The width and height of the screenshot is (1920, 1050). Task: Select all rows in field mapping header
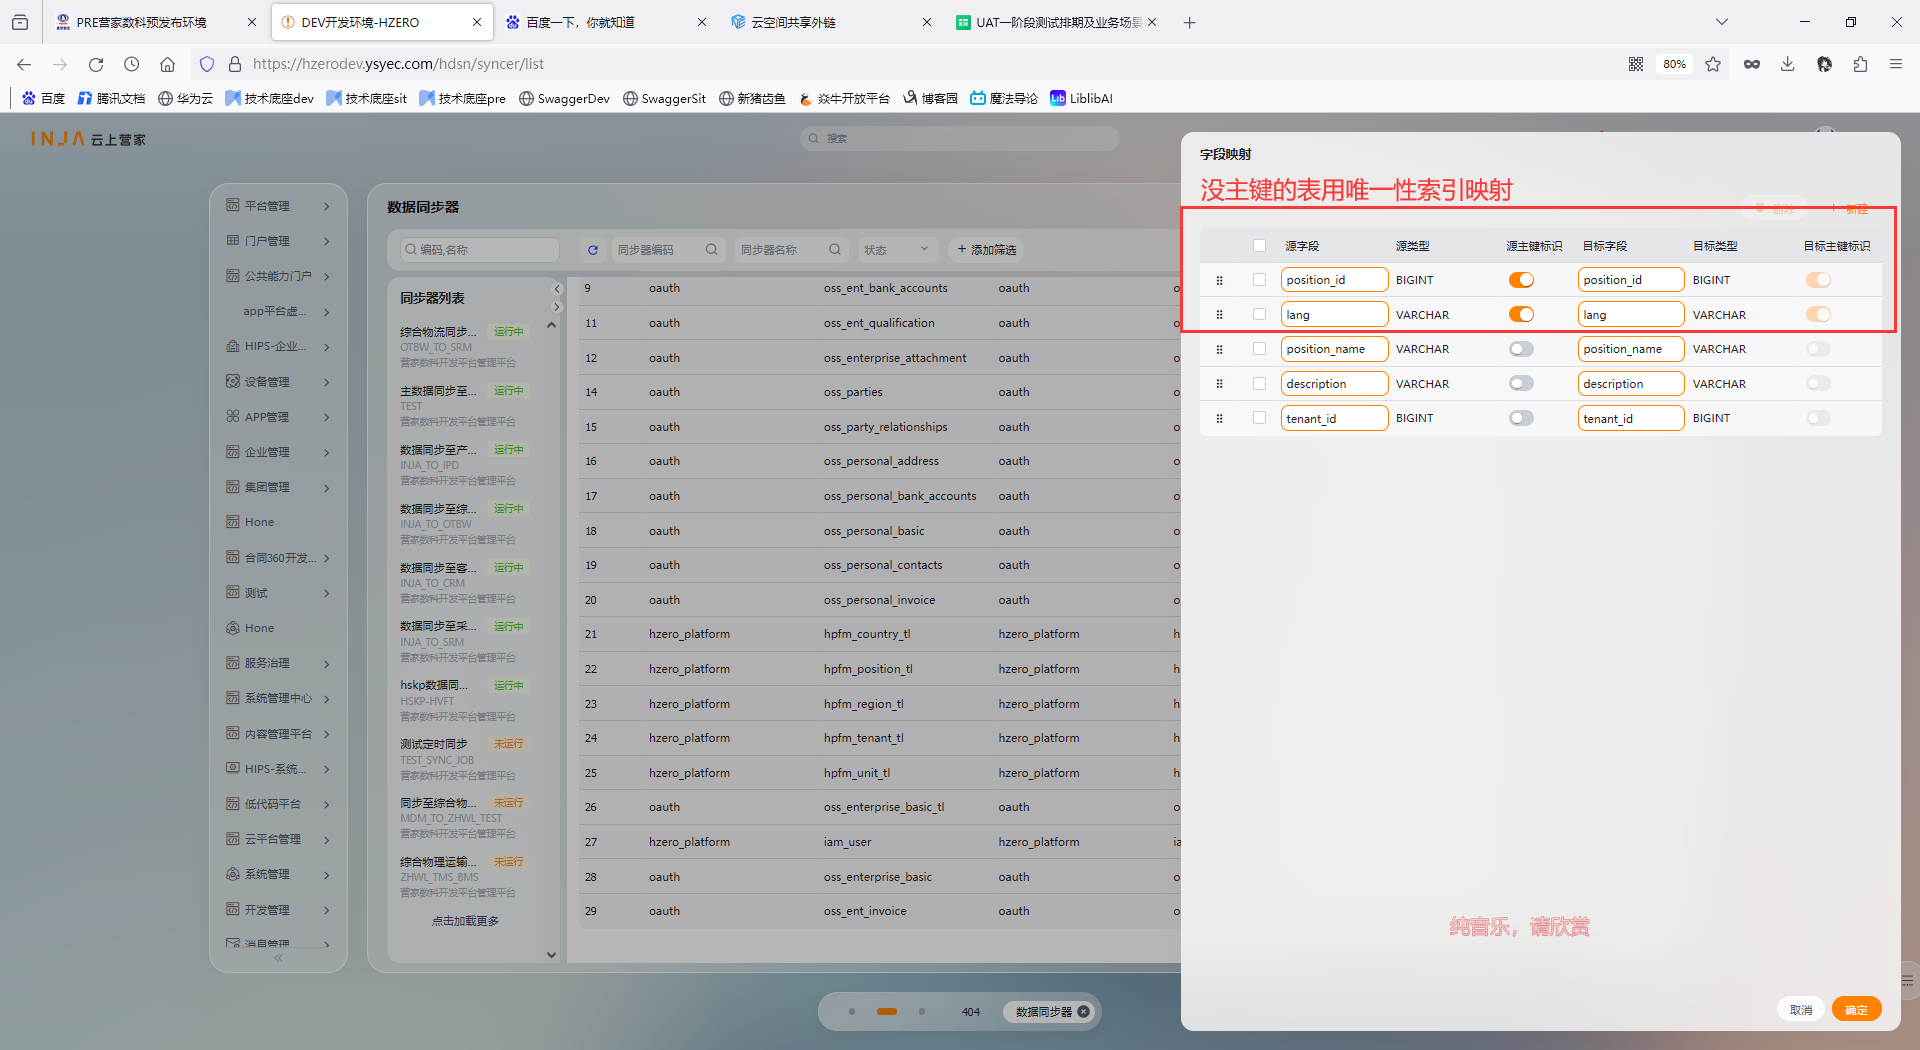point(1259,246)
